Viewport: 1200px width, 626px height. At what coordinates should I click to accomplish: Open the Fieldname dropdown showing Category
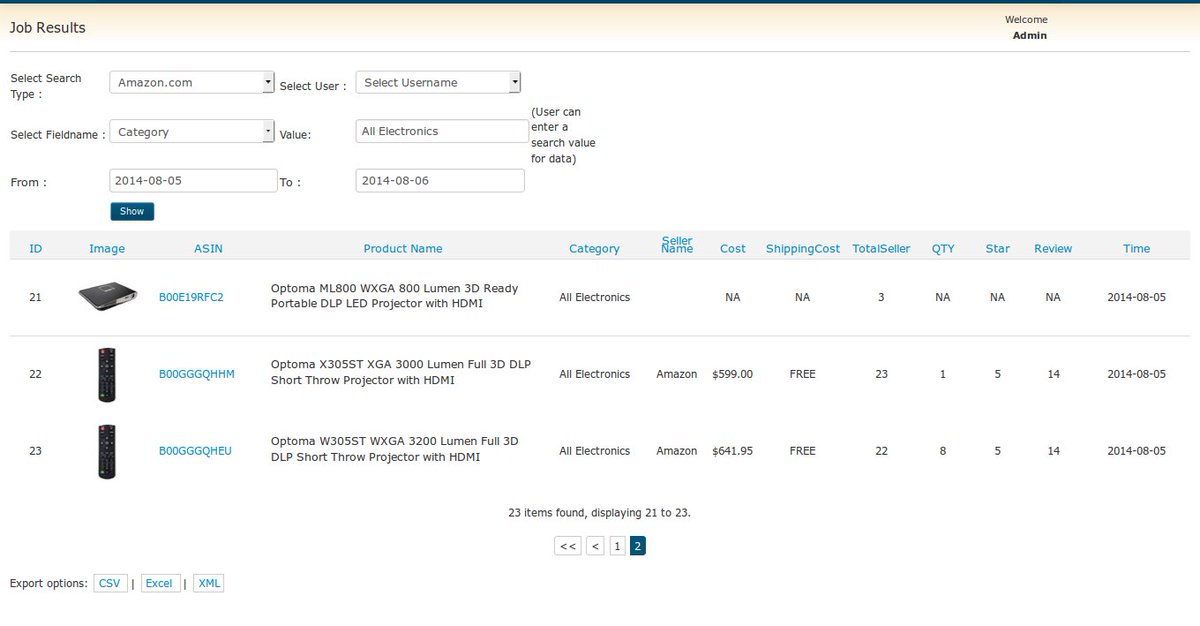coord(192,131)
